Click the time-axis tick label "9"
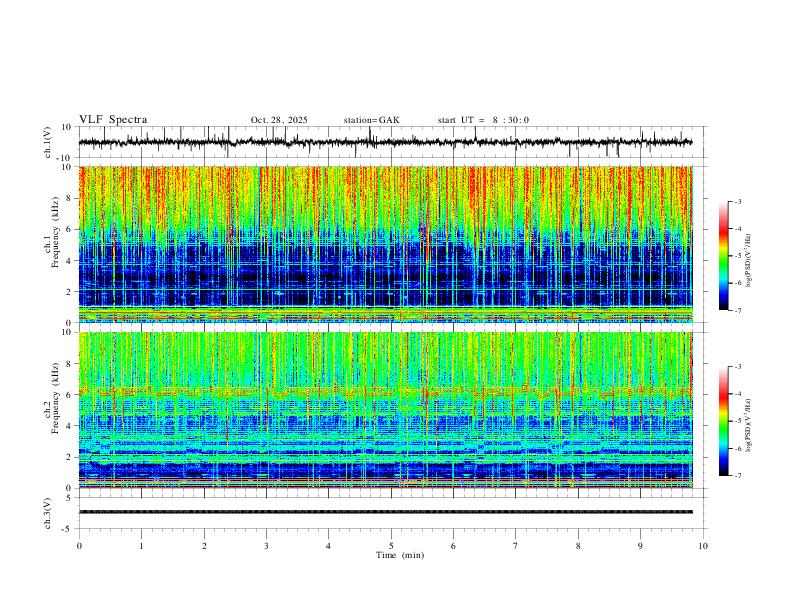 coord(640,546)
